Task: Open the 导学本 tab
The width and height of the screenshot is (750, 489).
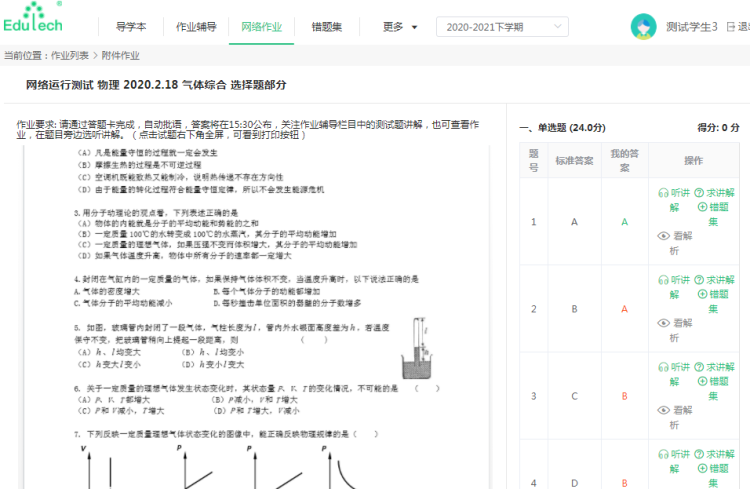Action: [131, 27]
